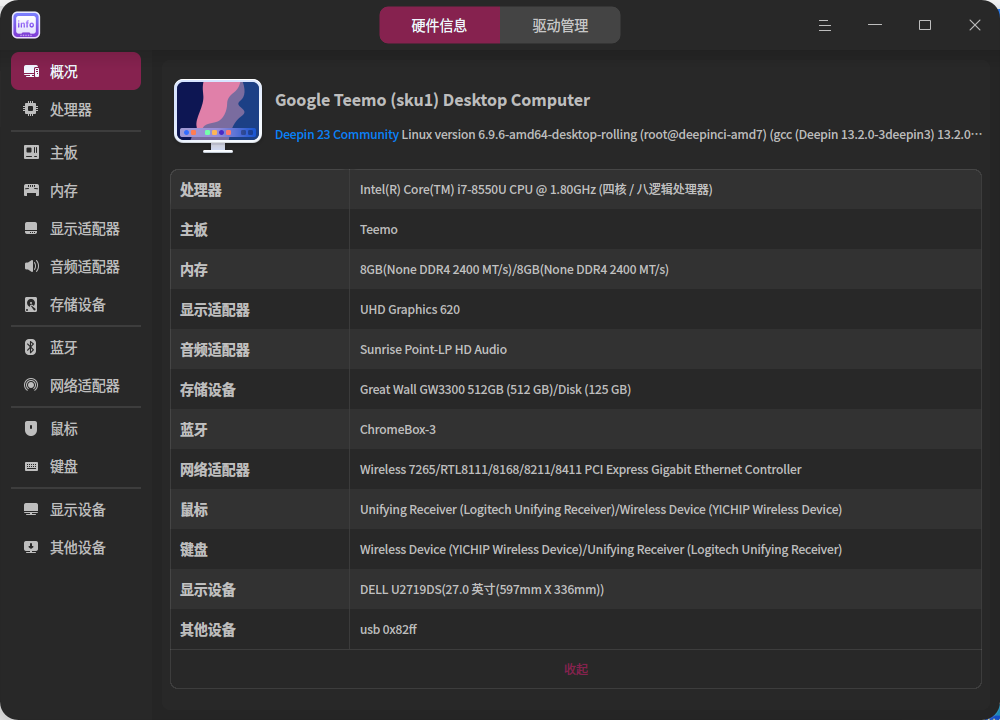Minimize the device manager window
Image resolution: width=1000 pixels, height=720 pixels.
[875, 26]
